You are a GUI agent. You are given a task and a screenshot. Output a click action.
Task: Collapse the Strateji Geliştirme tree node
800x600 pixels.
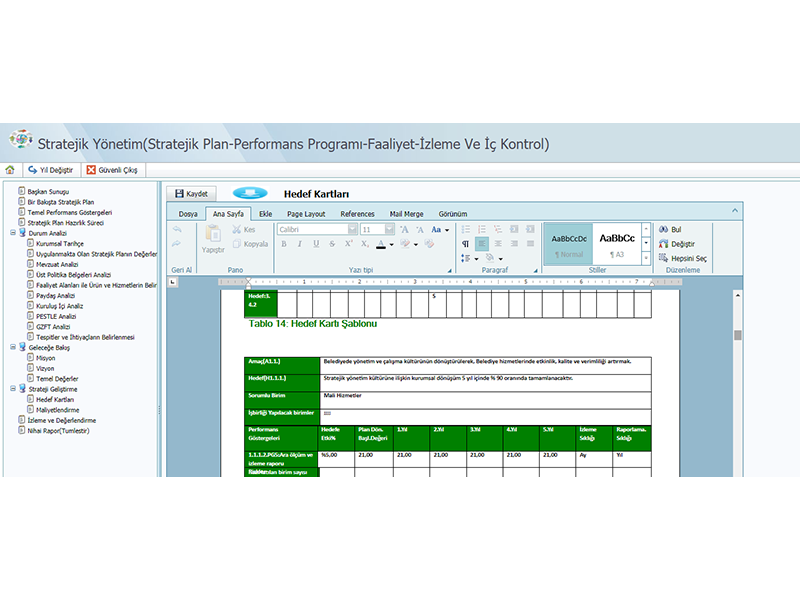13,389
